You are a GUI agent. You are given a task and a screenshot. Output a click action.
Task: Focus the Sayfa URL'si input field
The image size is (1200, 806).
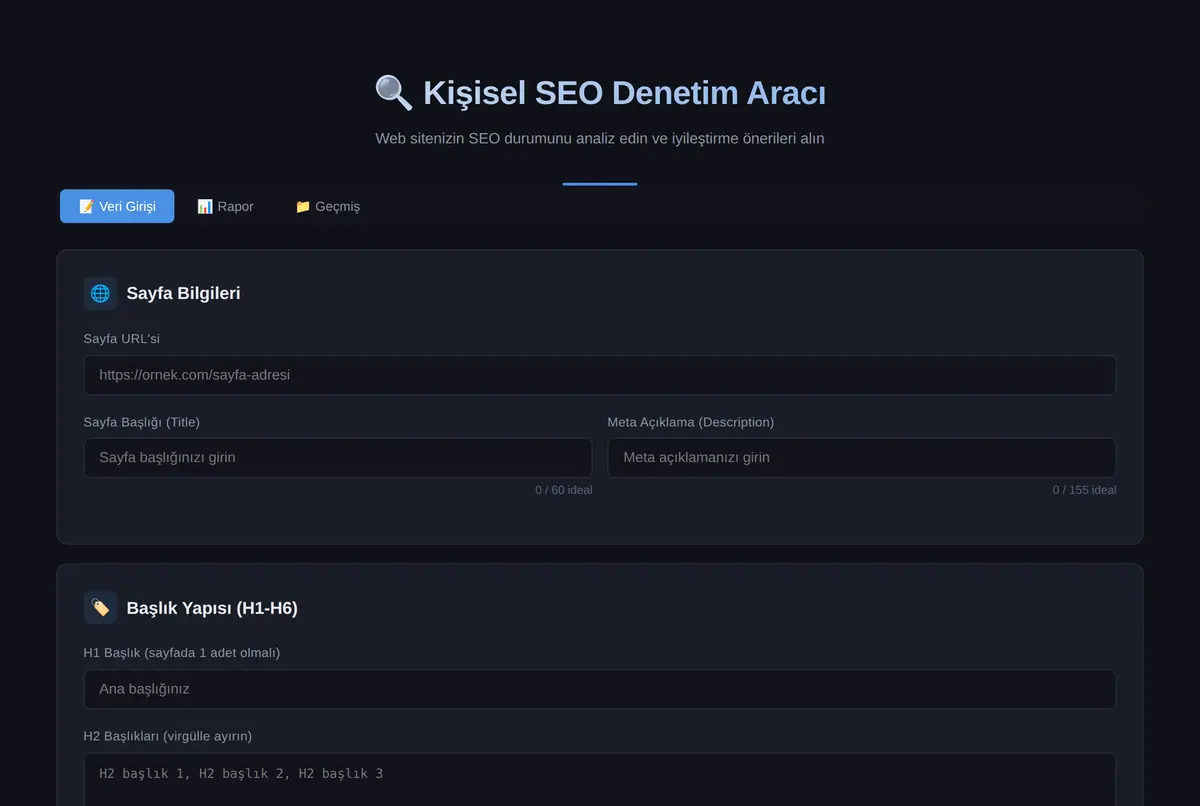tap(600, 375)
